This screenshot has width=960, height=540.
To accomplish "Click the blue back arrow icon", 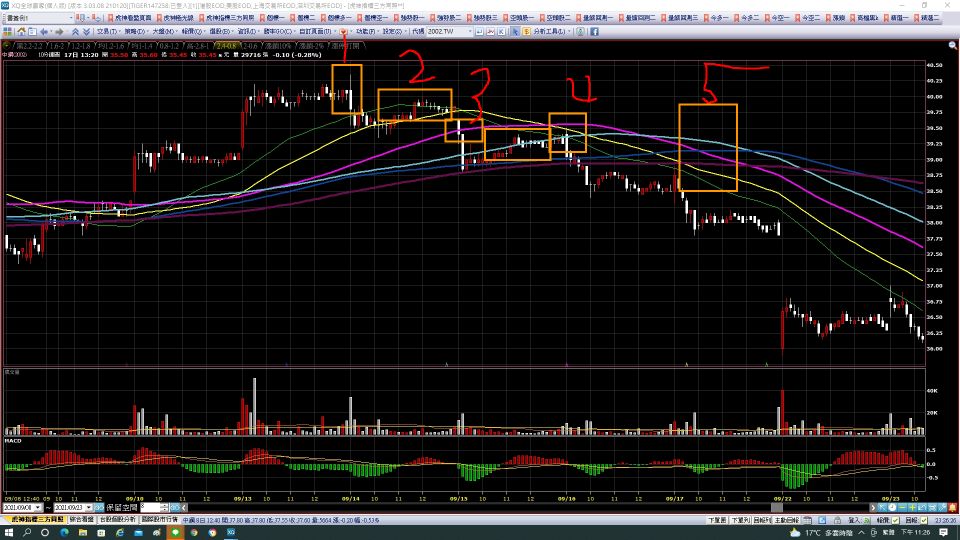I will coord(43,31).
